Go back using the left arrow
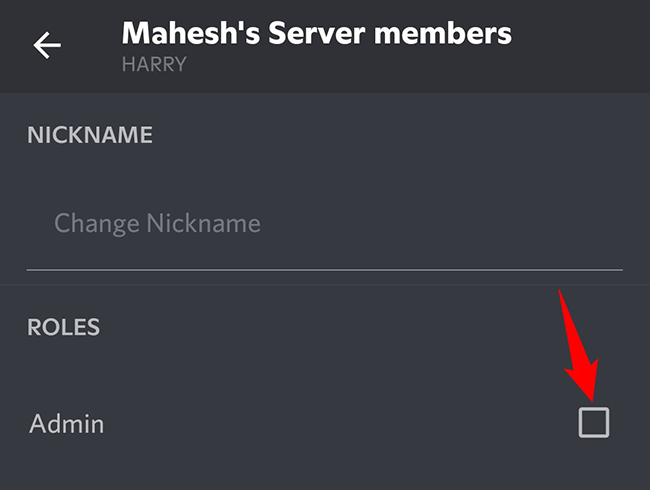This screenshot has width=650, height=490. pos(47,45)
